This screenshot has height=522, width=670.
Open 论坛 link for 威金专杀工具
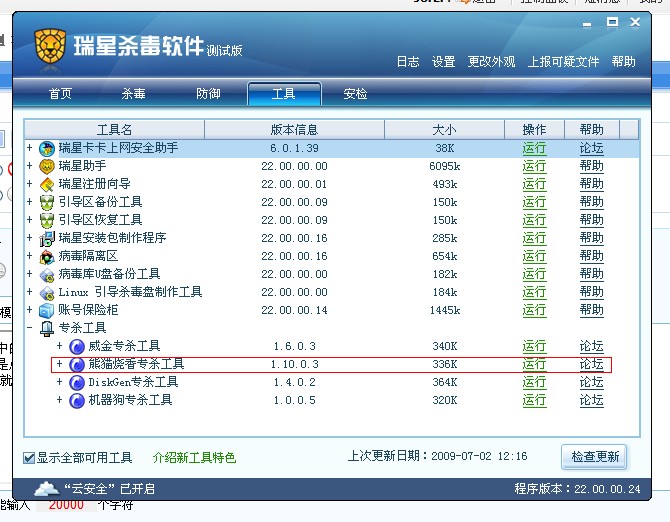(x=591, y=346)
